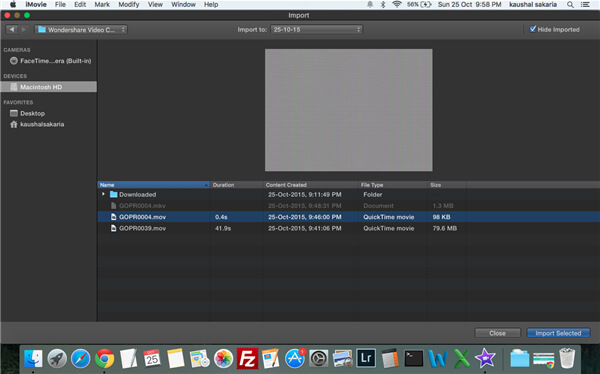Screen dimensions: 600x374
Task: Click the battery status indicator
Action: click(x=419, y=5)
